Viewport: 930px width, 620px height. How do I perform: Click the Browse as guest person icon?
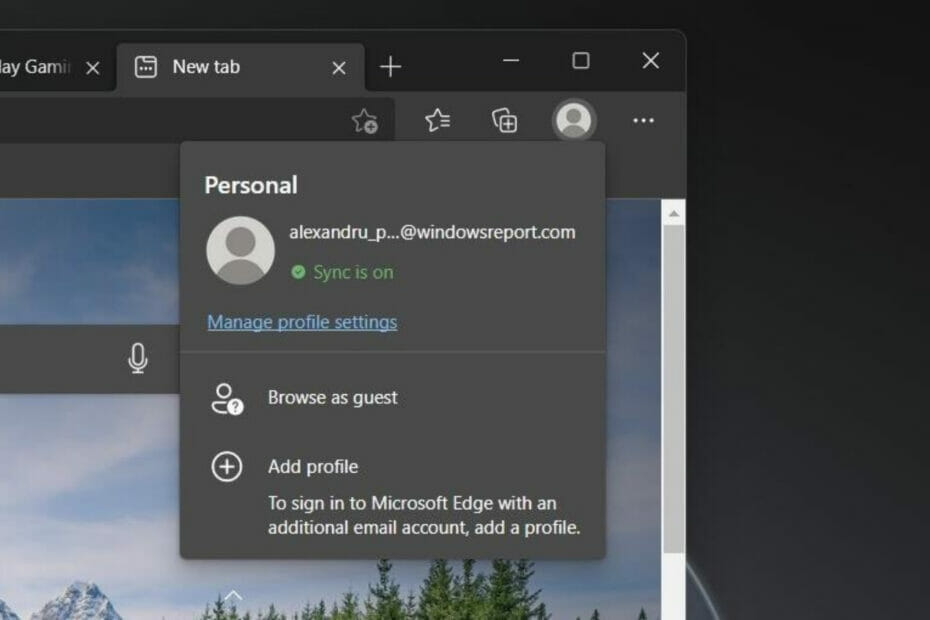pyautogui.click(x=227, y=399)
